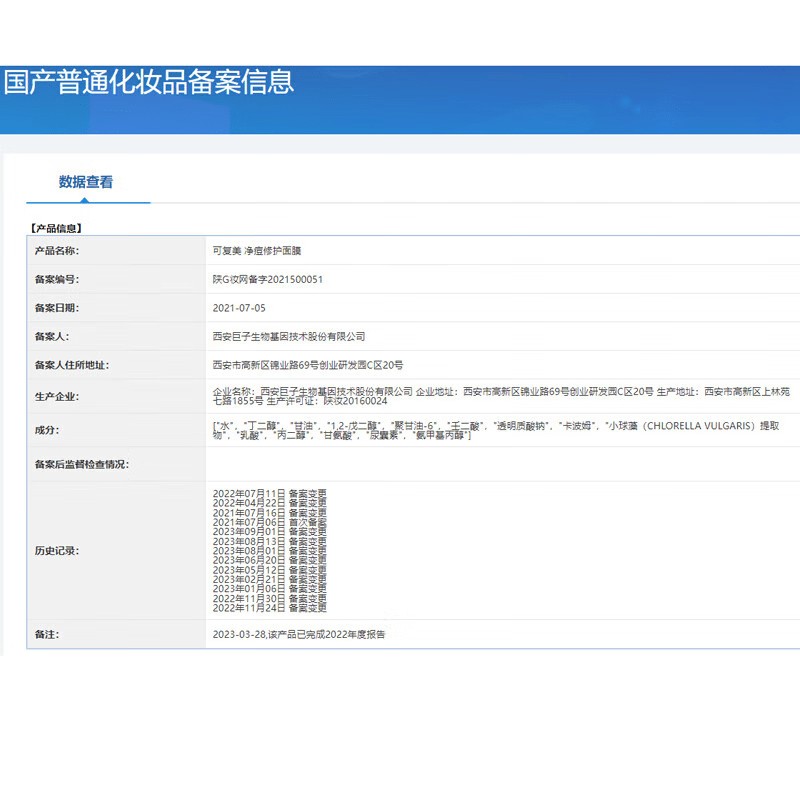Click the 国产普通化妆品备案信息 page title
The image size is (800, 800).
148,81
